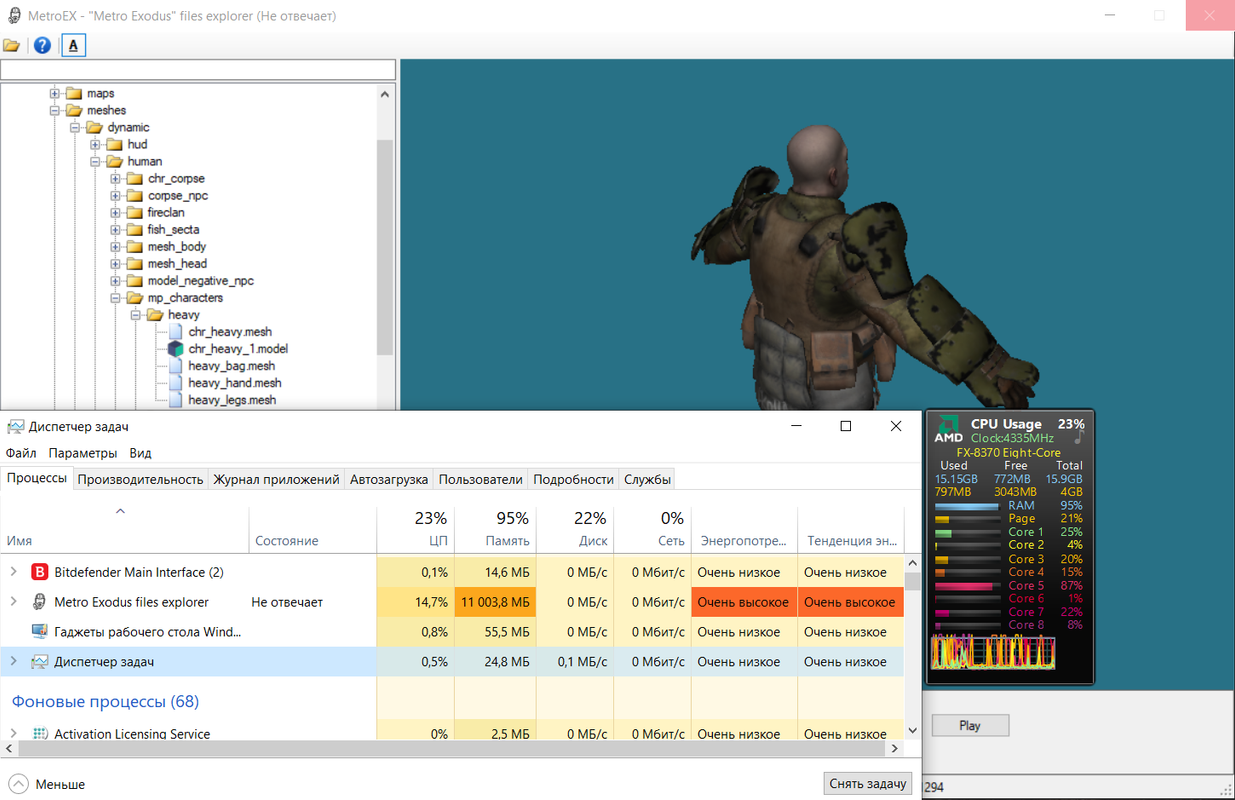Switch to the Подробности tab
The image size is (1235, 800).
573,479
